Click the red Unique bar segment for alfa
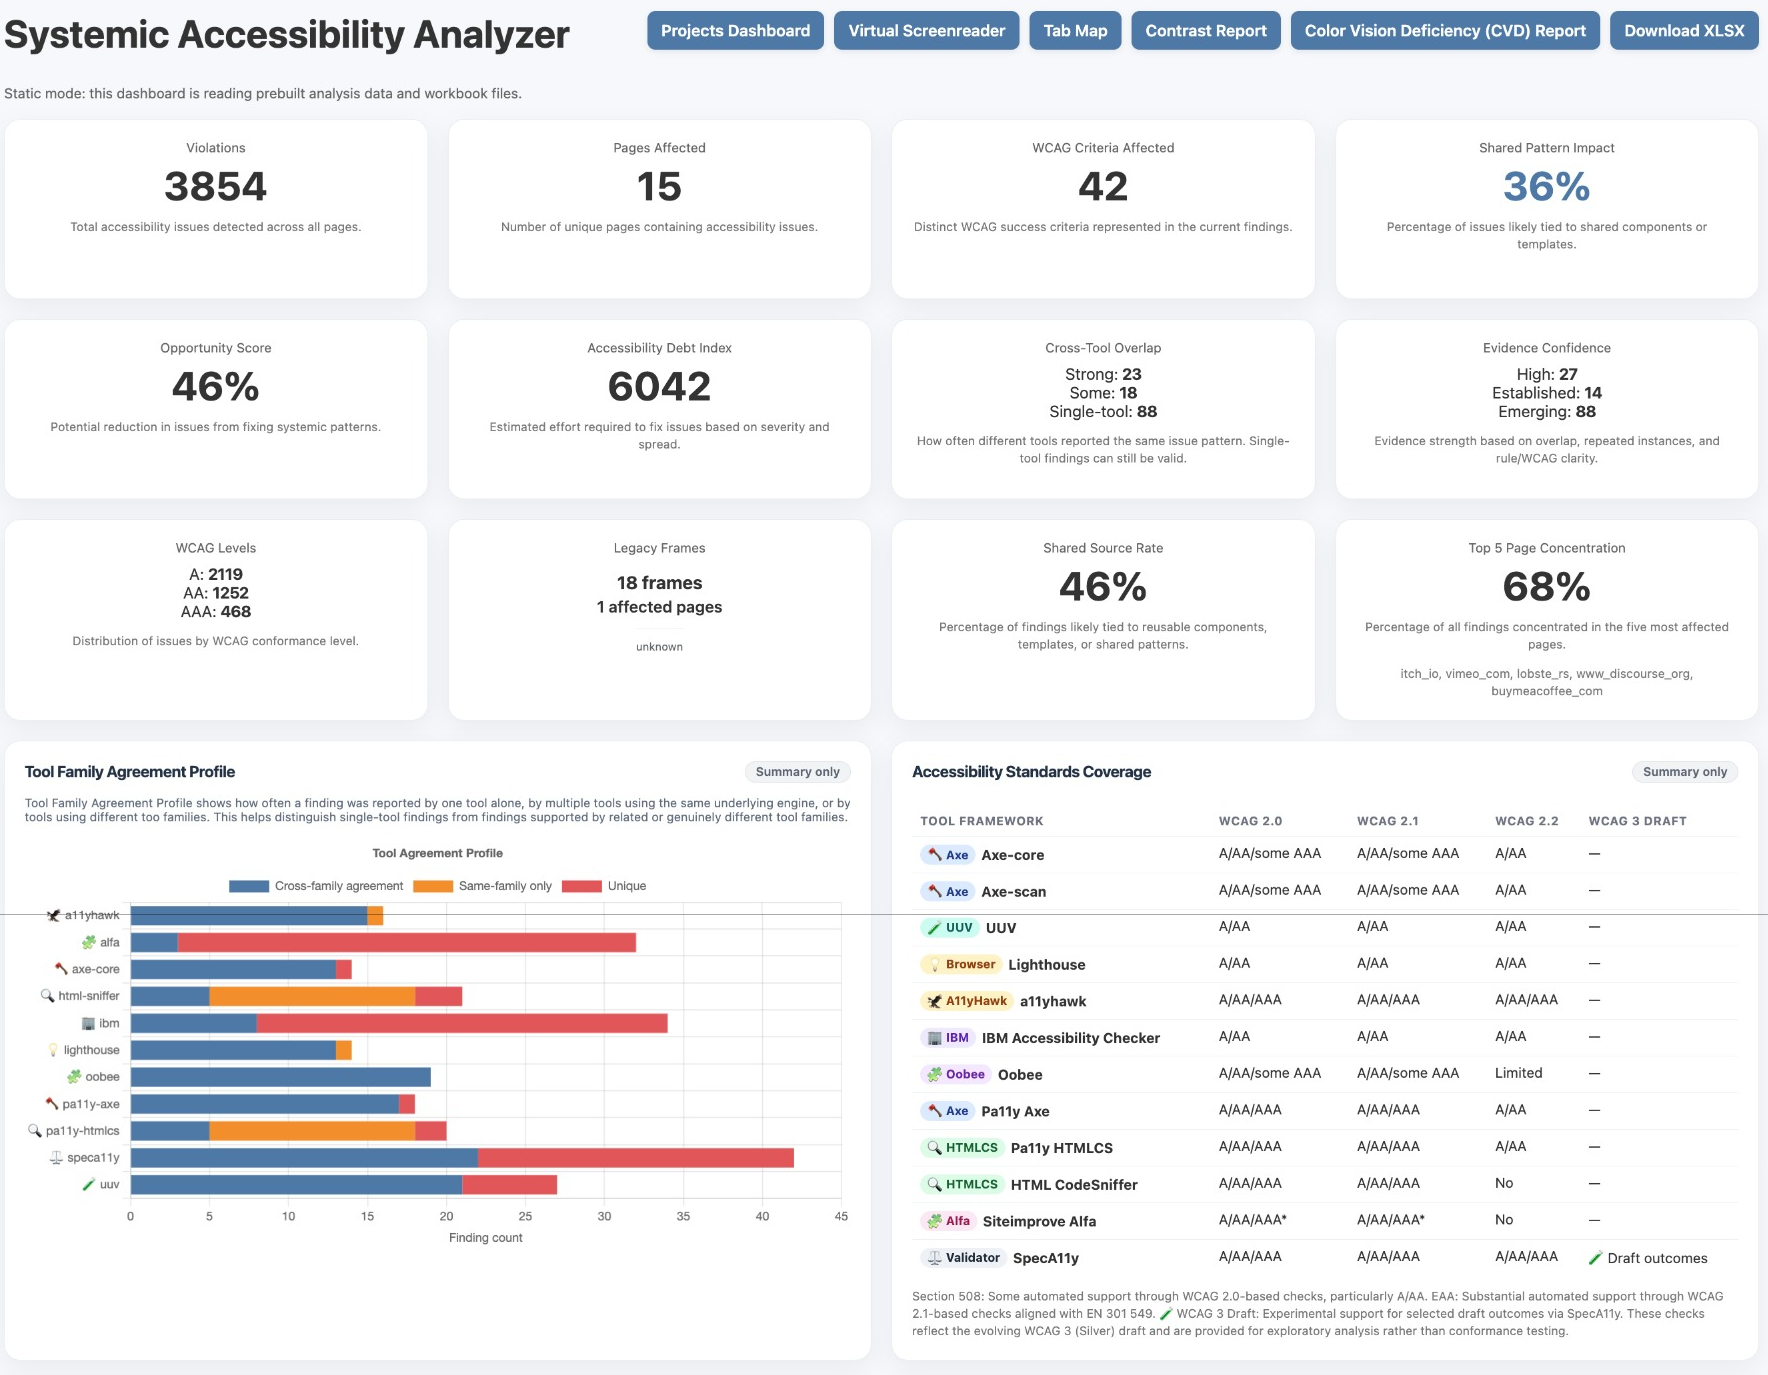Screen dimensions: 1768x1375 click(407, 942)
